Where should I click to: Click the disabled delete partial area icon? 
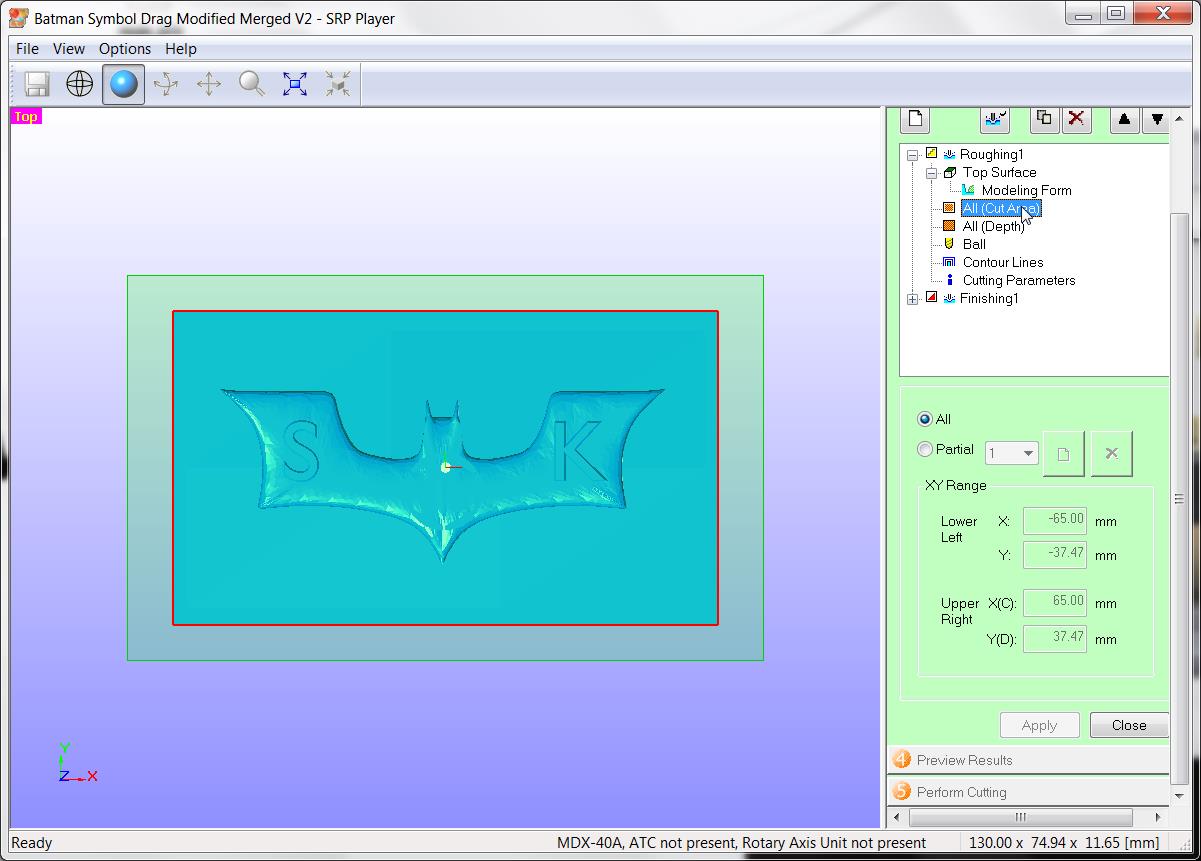tap(1111, 454)
